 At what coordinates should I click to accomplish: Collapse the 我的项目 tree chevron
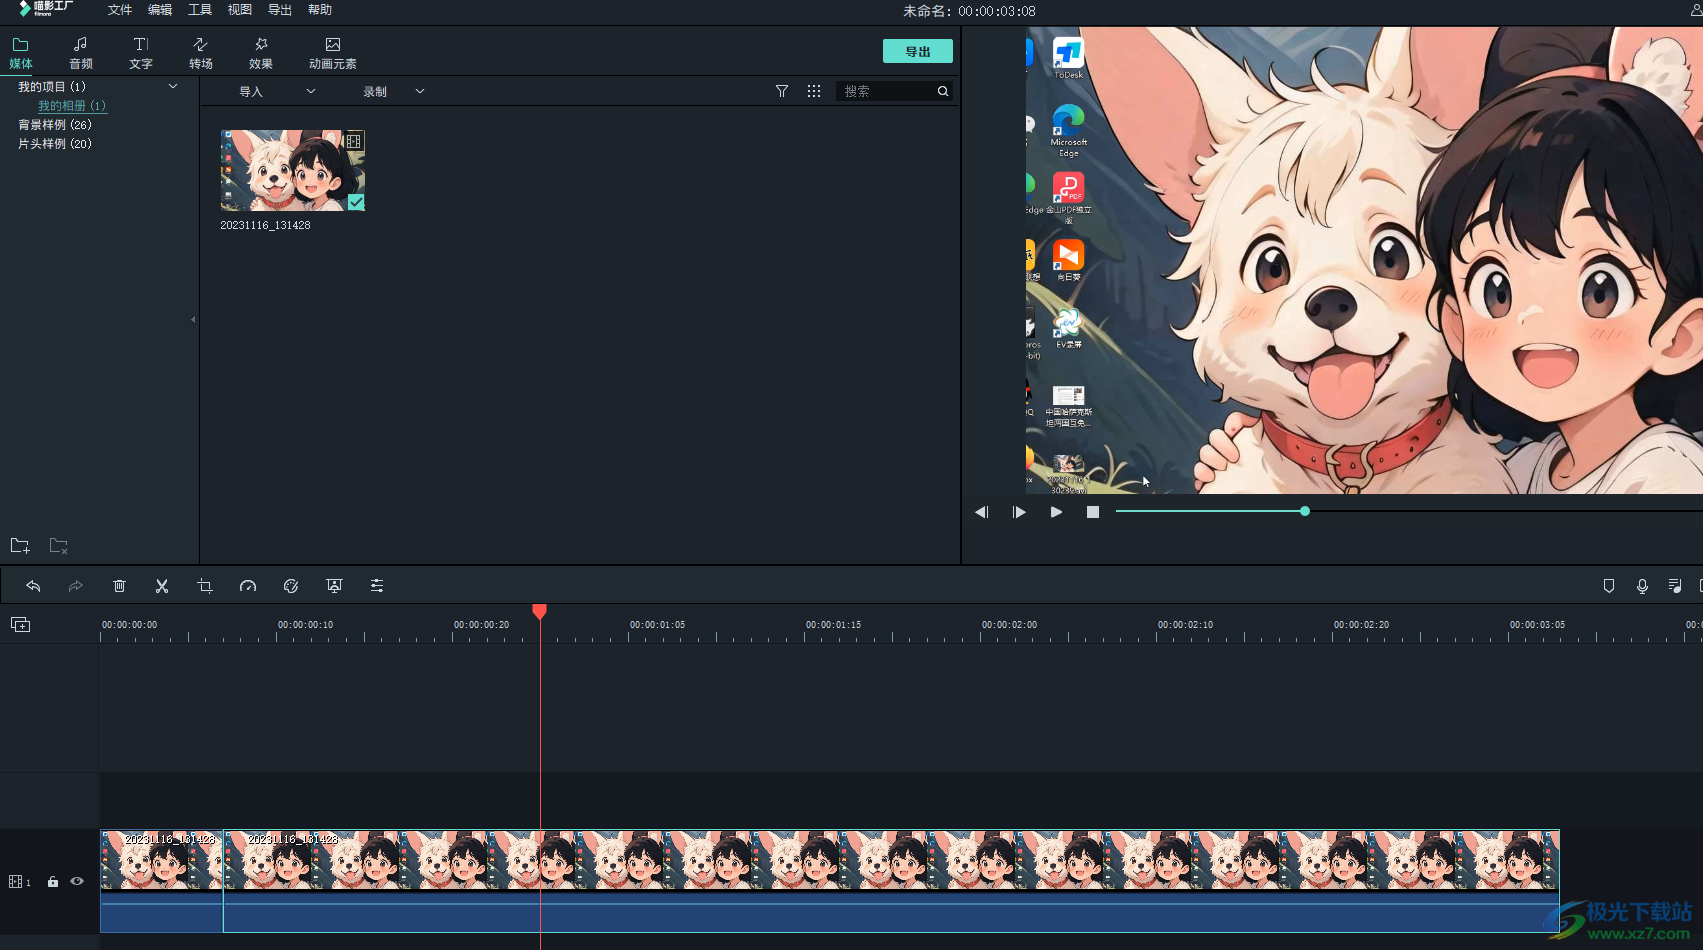[x=173, y=86]
